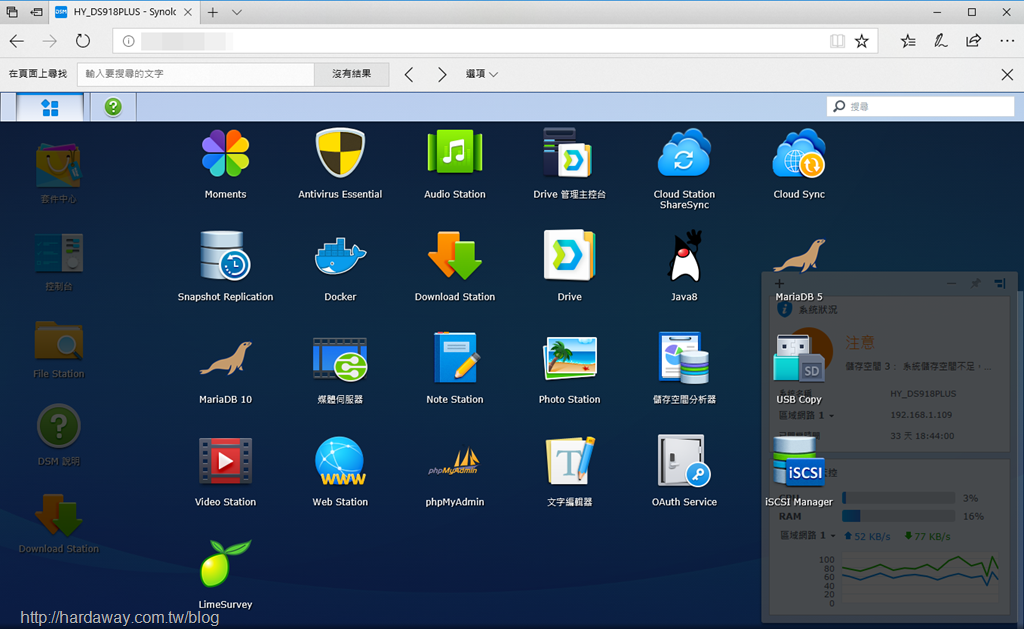Open File Station desktop shortcut
The width and height of the screenshot is (1024, 629).
[x=58, y=340]
